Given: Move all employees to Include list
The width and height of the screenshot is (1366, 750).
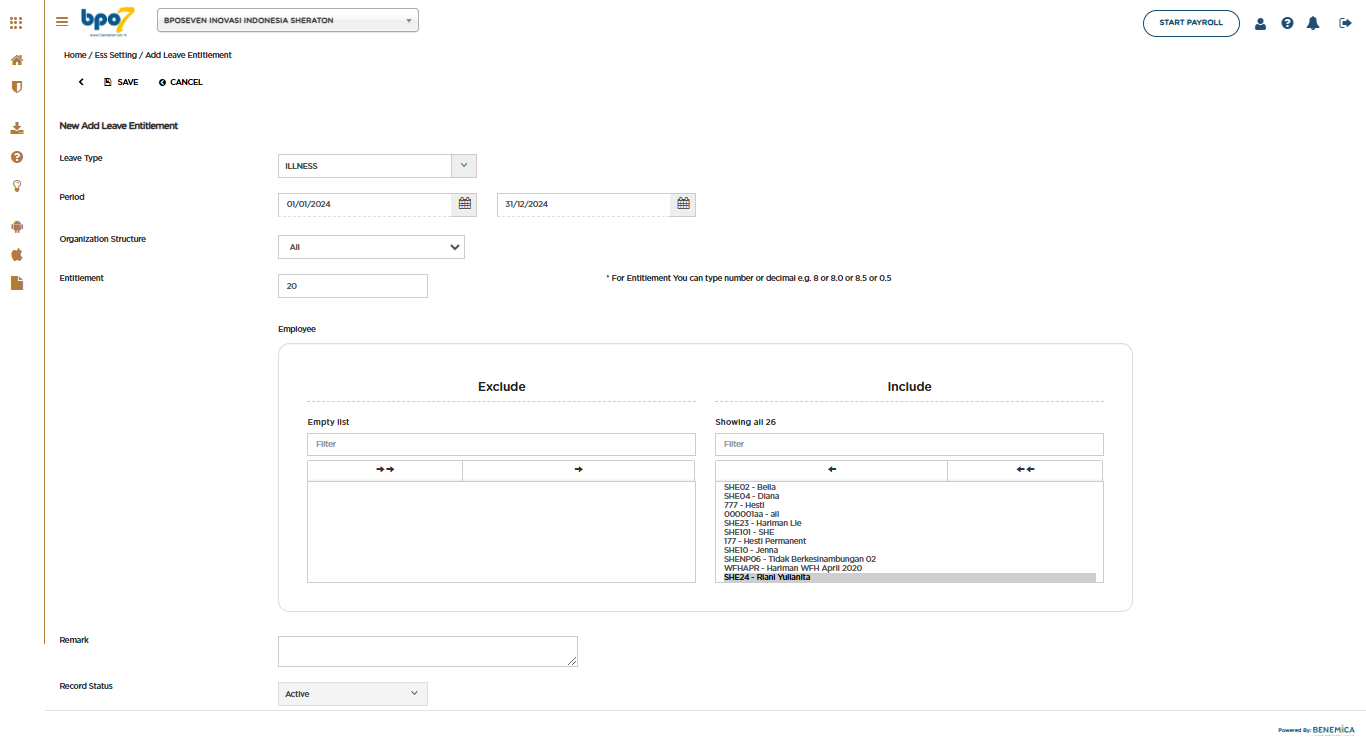Looking at the screenshot, I should point(385,470).
